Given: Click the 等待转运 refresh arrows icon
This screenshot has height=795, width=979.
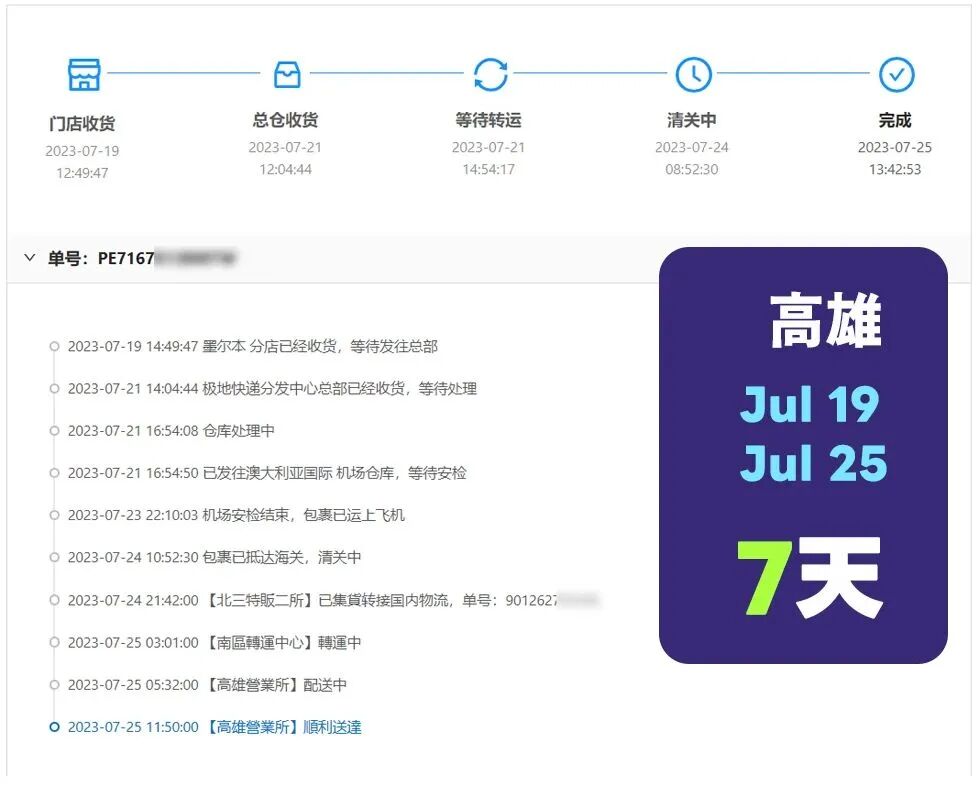Looking at the screenshot, I should point(490,74).
